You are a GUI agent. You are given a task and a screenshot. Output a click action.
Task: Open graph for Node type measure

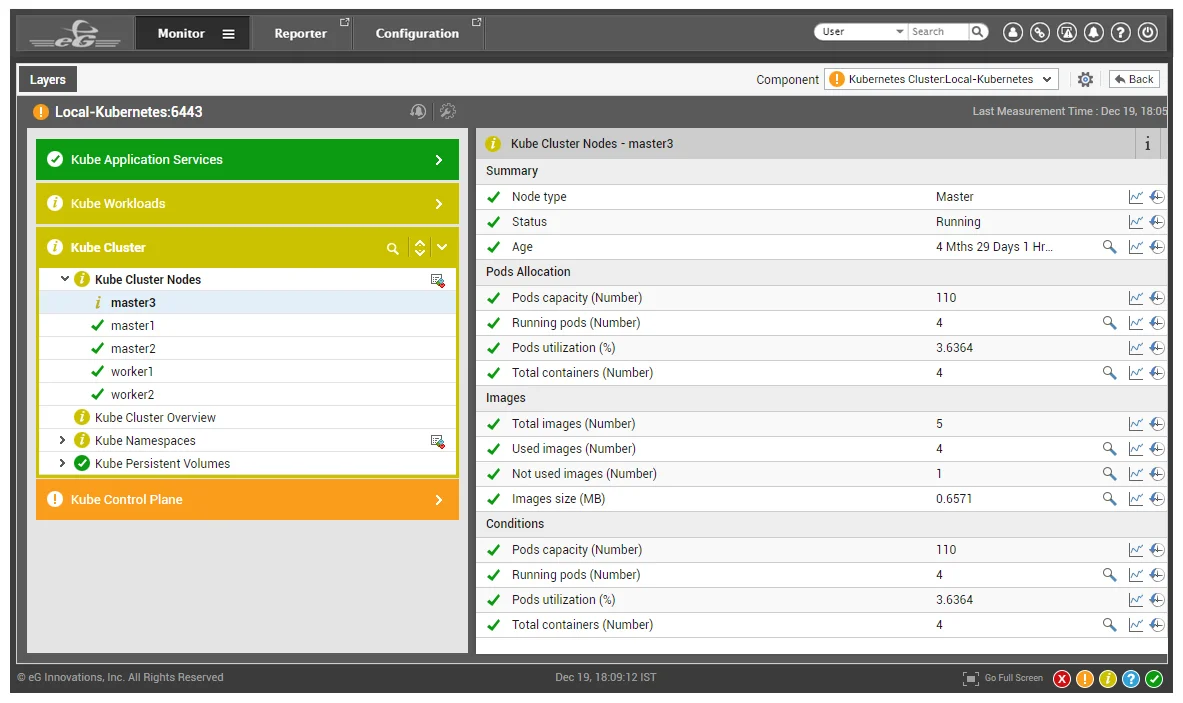(x=1135, y=197)
